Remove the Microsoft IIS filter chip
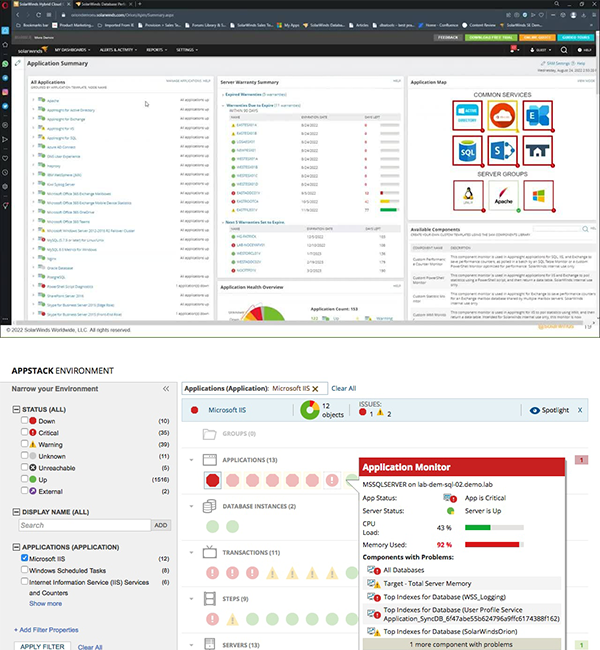Image resolution: width=600 pixels, height=650 pixels. (x=316, y=389)
